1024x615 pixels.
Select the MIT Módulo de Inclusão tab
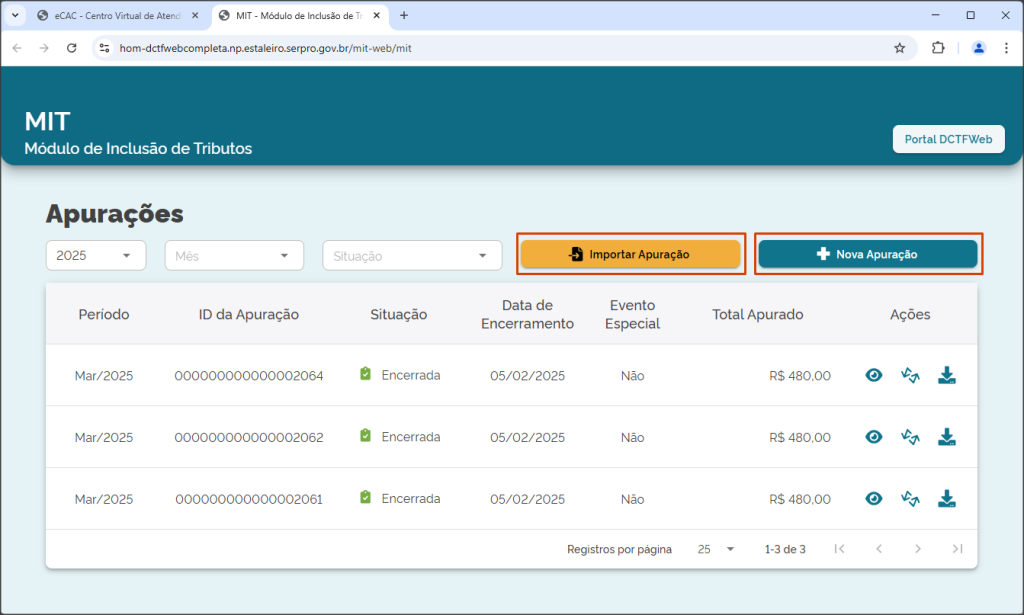click(x=299, y=16)
